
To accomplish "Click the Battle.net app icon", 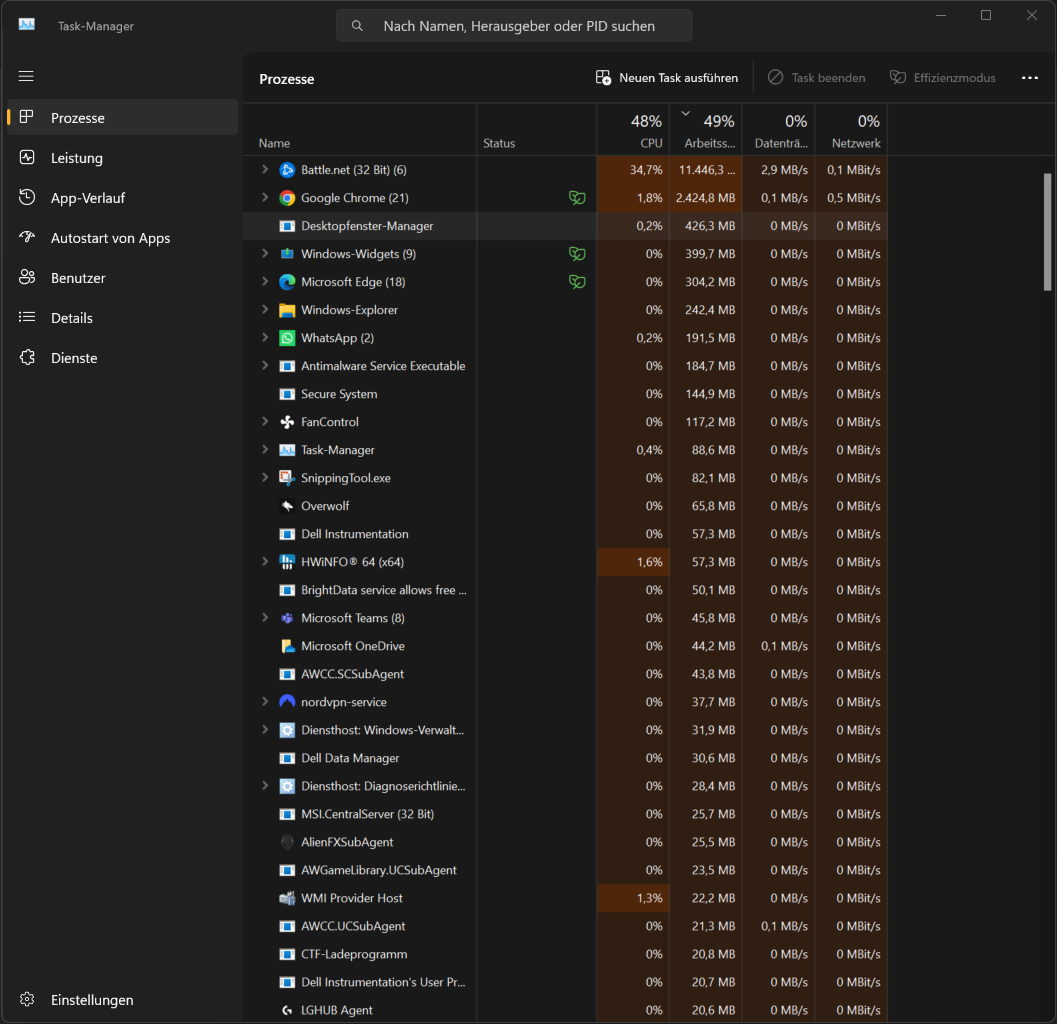I will pos(287,170).
